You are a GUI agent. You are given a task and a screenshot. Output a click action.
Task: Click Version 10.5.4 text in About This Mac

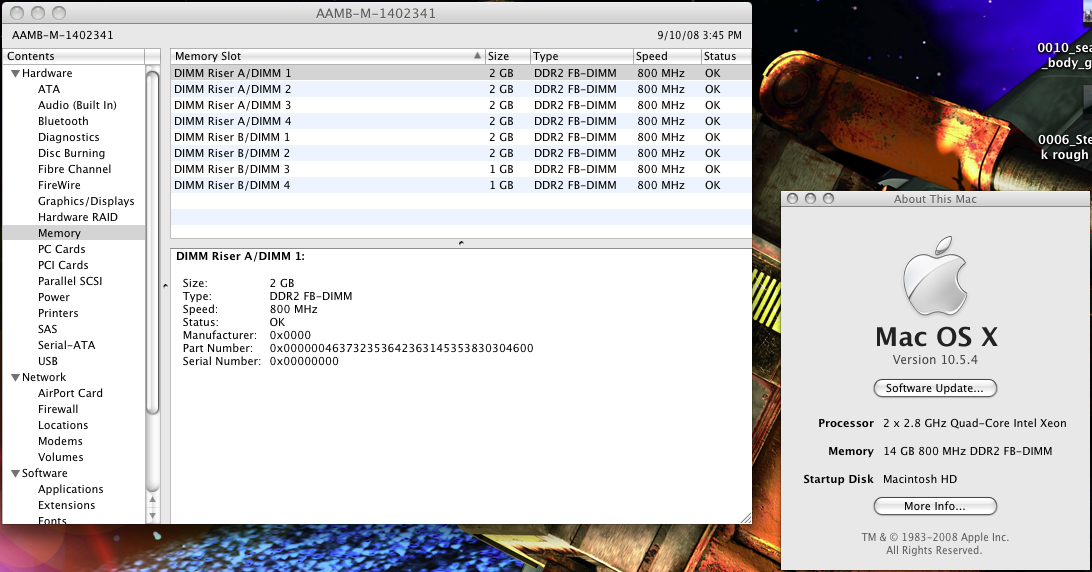(x=935, y=360)
